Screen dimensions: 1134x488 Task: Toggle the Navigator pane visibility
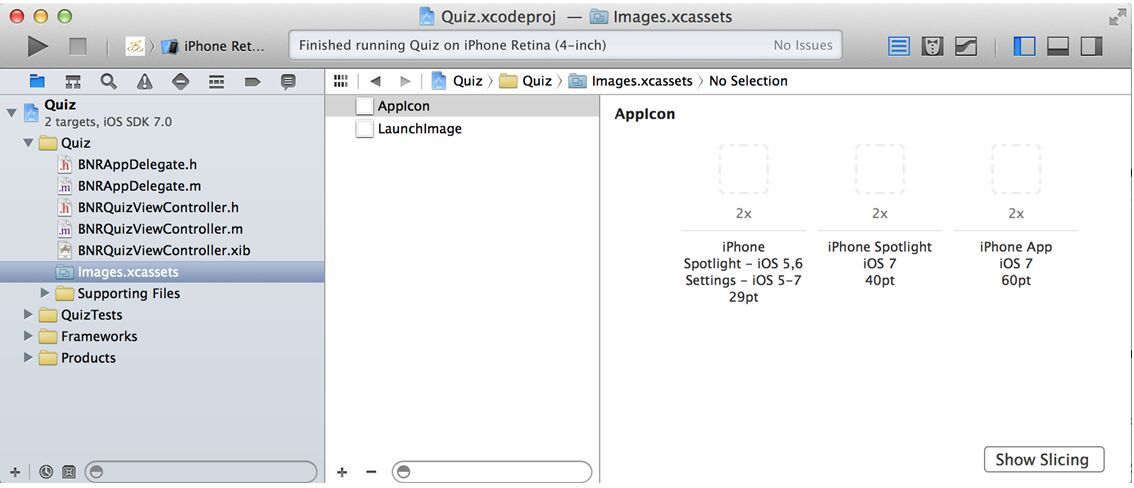pos(1024,46)
